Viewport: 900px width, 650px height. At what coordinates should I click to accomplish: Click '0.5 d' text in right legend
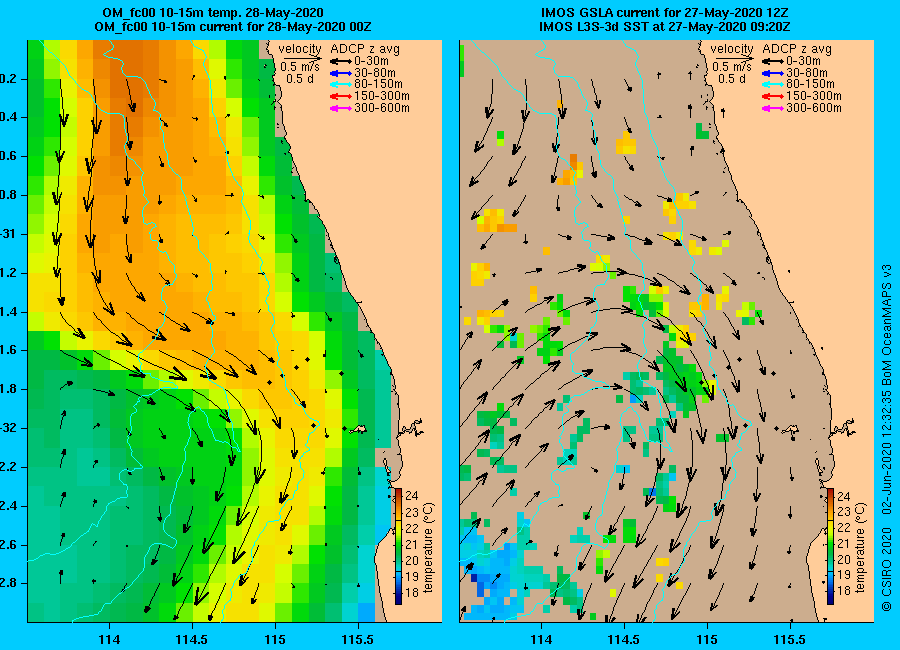(732, 79)
